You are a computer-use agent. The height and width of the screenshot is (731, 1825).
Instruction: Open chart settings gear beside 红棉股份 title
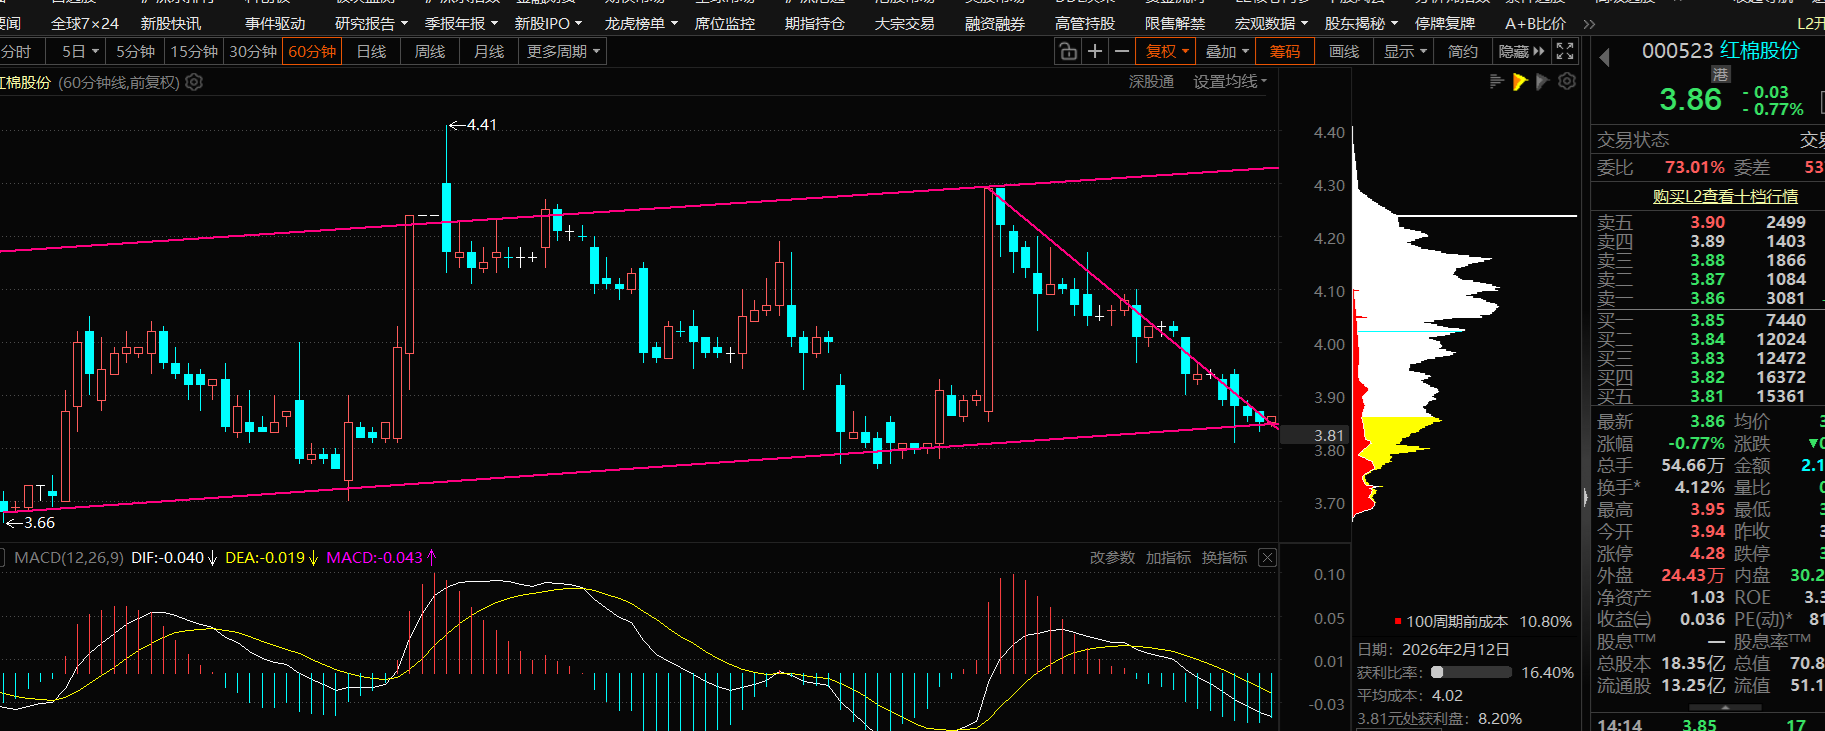coord(195,82)
